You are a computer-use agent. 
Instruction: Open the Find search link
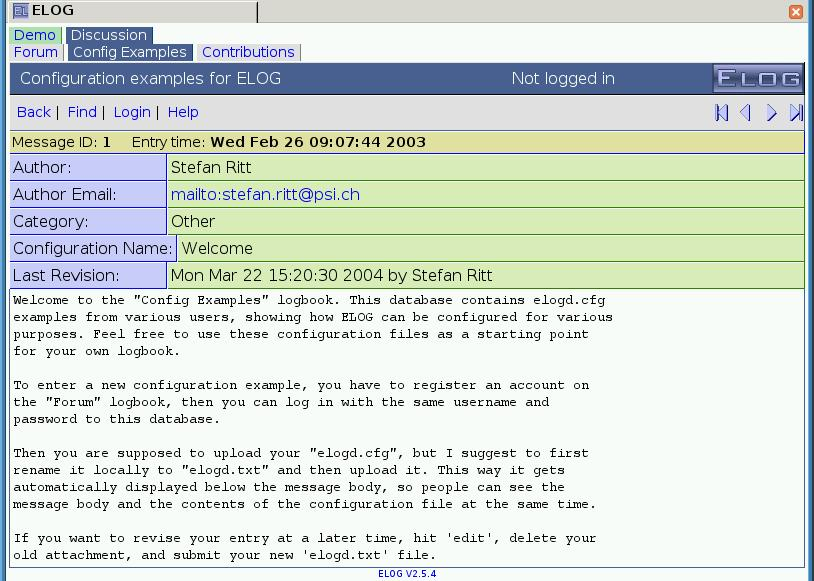click(82, 112)
